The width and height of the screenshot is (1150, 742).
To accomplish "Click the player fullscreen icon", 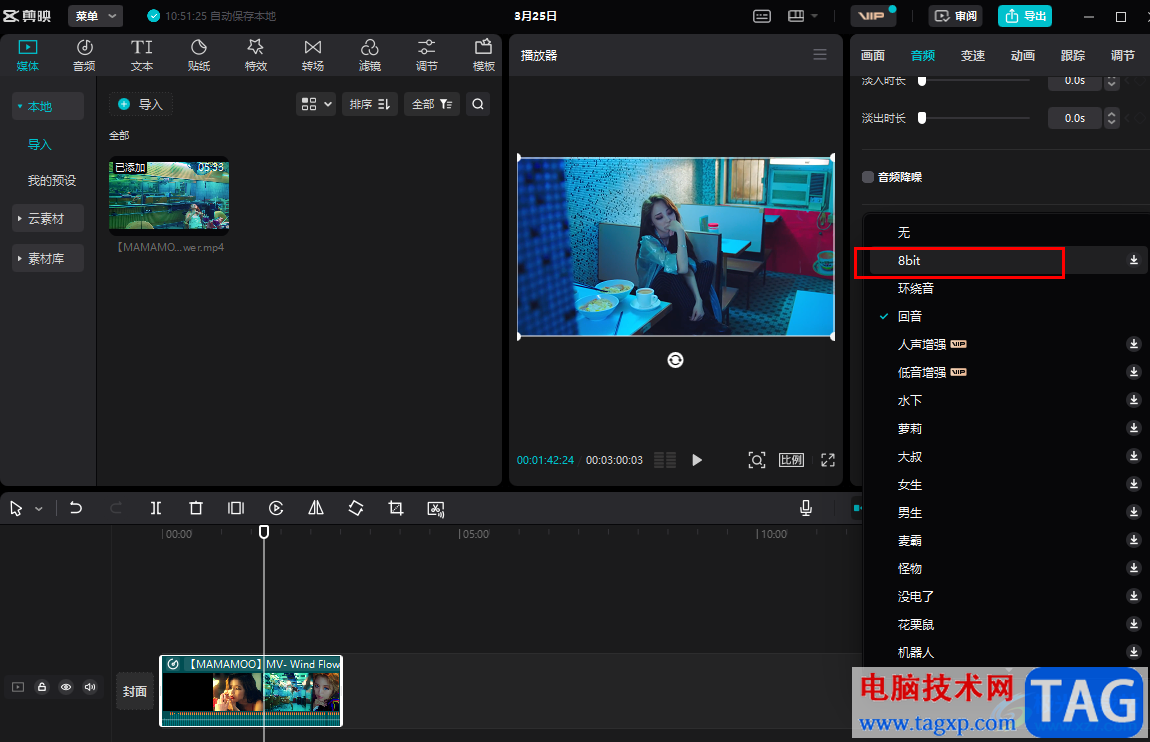I will point(828,460).
